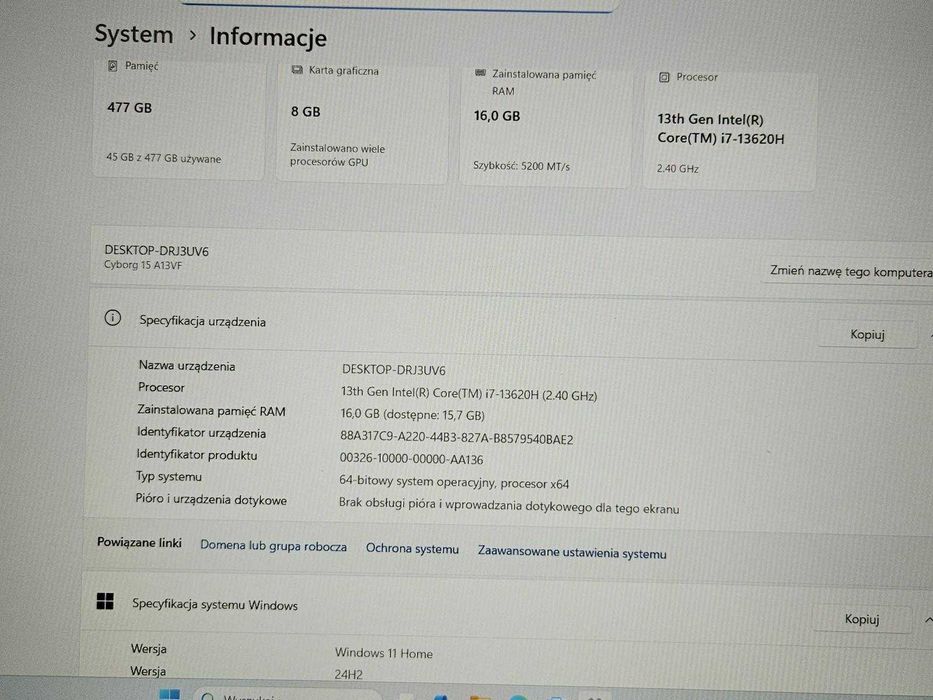The width and height of the screenshot is (933, 700).
Task: Click the Identyfikator produktu label
Action: [x=197, y=455]
